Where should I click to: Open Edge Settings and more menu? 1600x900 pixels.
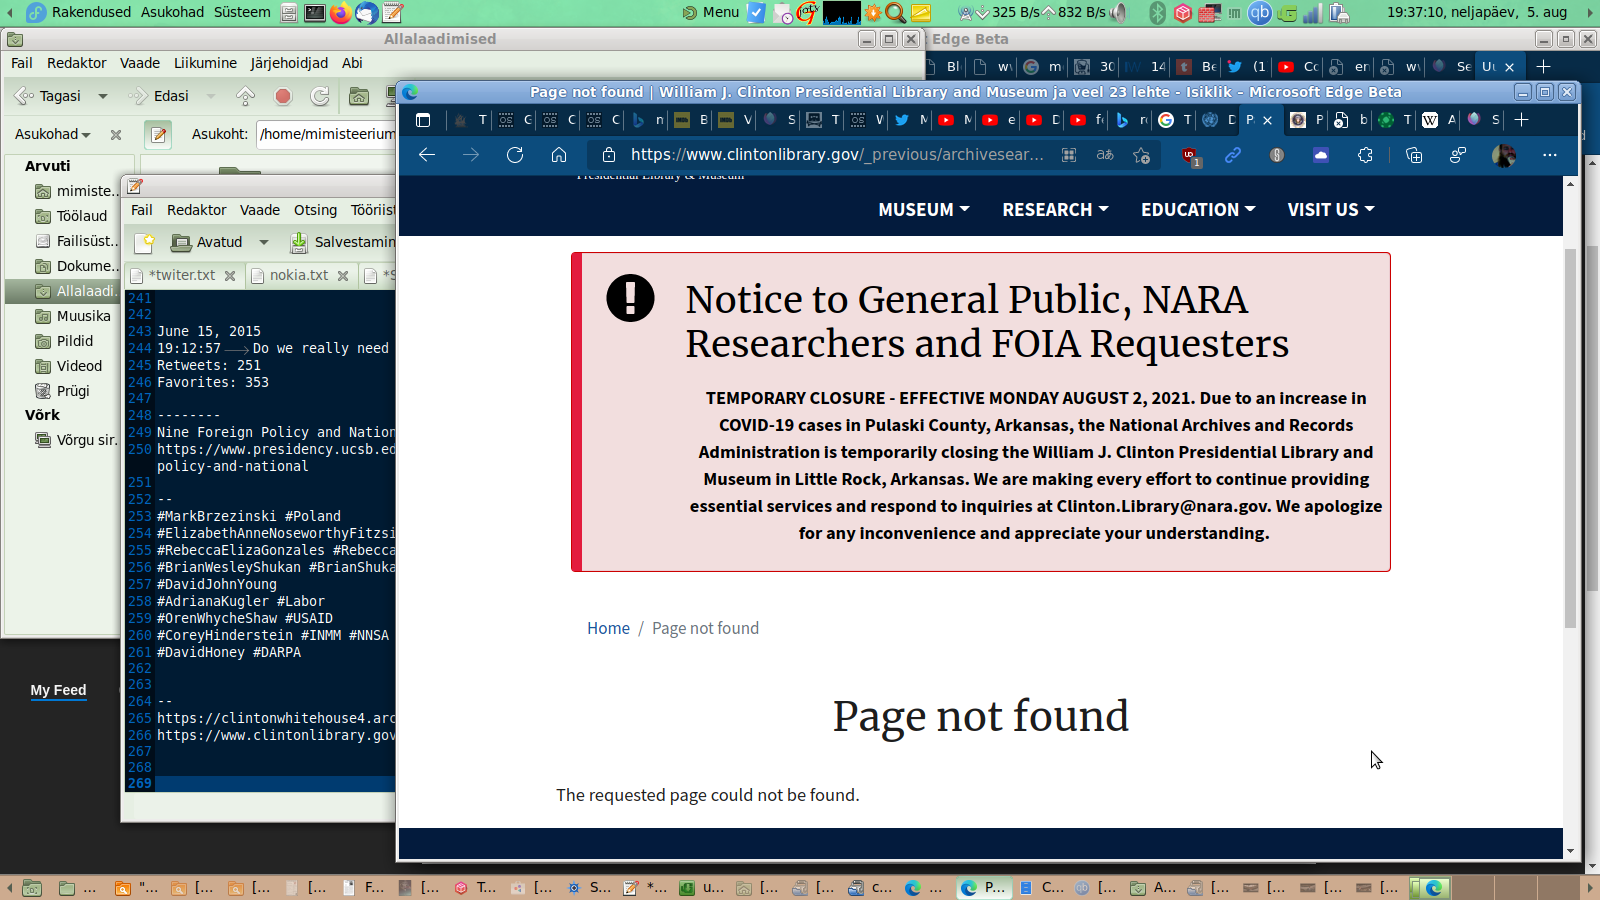point(1550,155)
